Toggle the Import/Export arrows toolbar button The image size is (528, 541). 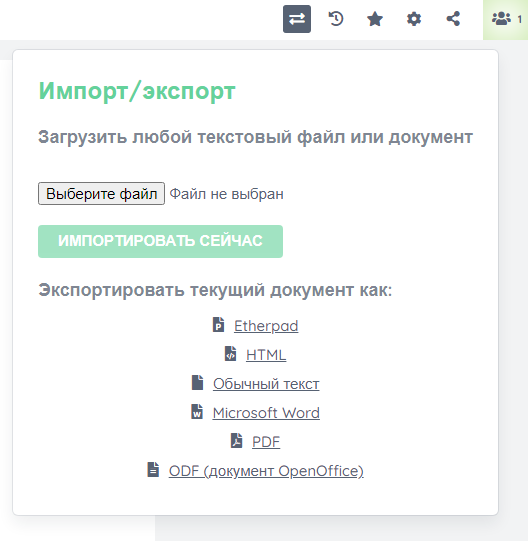coord(297,19)
